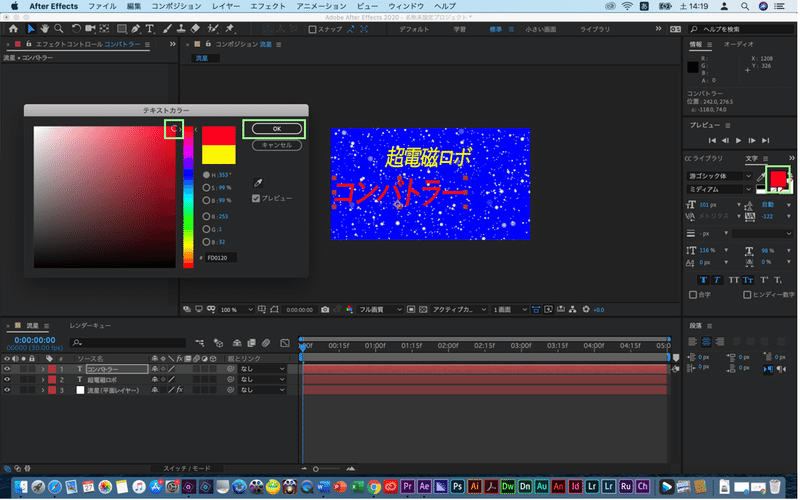The image size is (800, 500).
Task: Enable the ヒンディー数字 checkbox
Action: click(x=747, y=295)
